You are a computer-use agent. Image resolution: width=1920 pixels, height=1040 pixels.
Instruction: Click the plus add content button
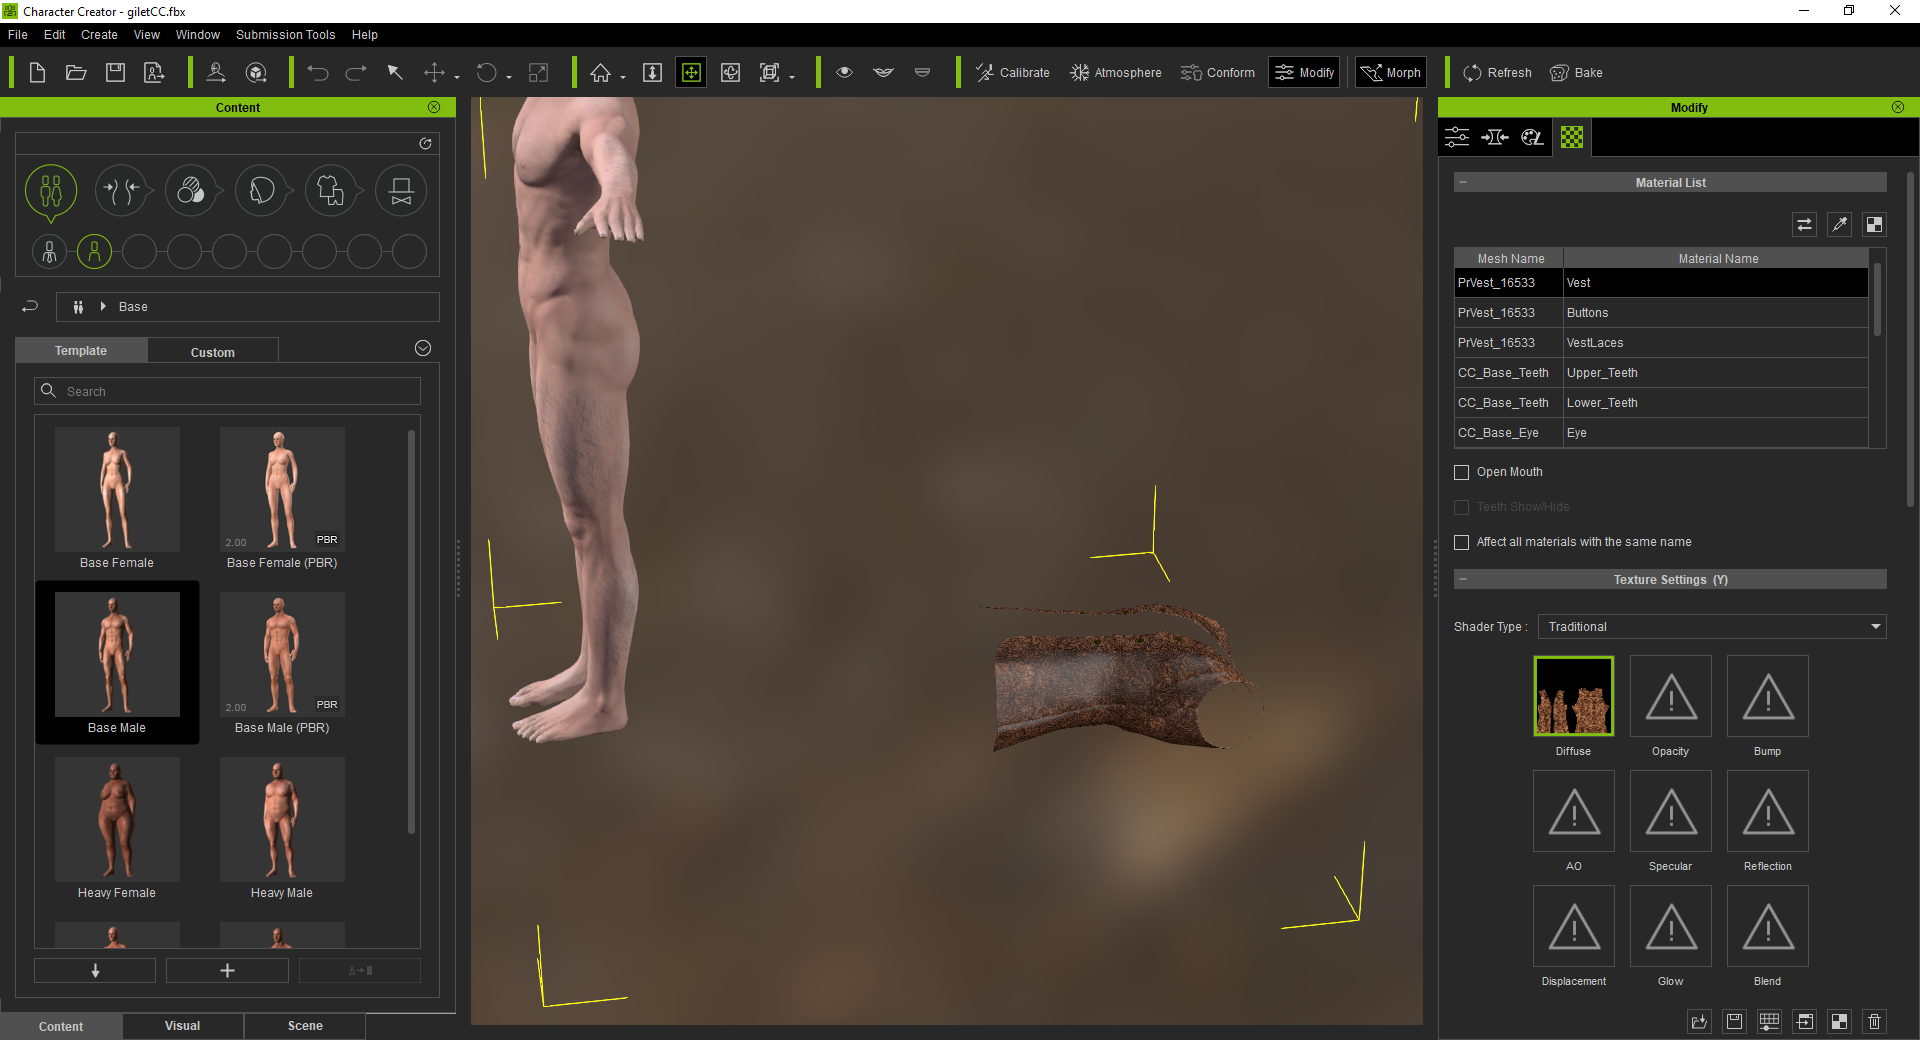click(227, 971)
